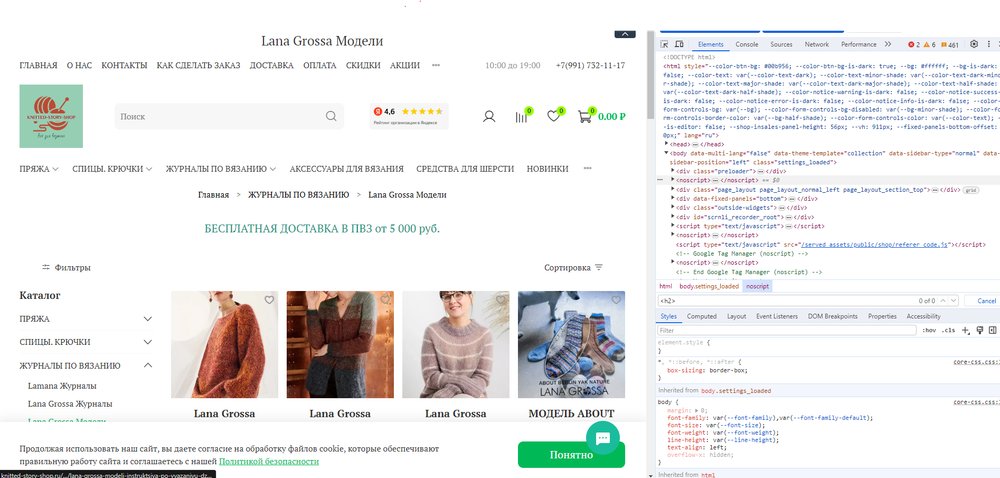Image resolution: width=1000 pixels, height=478 pixels.
Task: Open the shopping cart icon
Action: pyautogui.click(x=584, y=117)
